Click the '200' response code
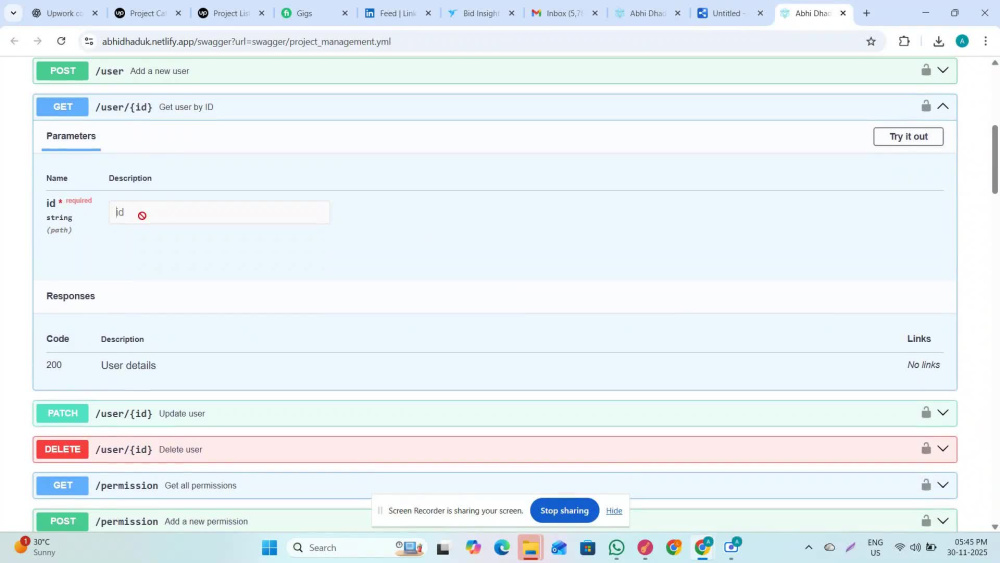This screenshot has width=1000, height=563. click(54, 365)
